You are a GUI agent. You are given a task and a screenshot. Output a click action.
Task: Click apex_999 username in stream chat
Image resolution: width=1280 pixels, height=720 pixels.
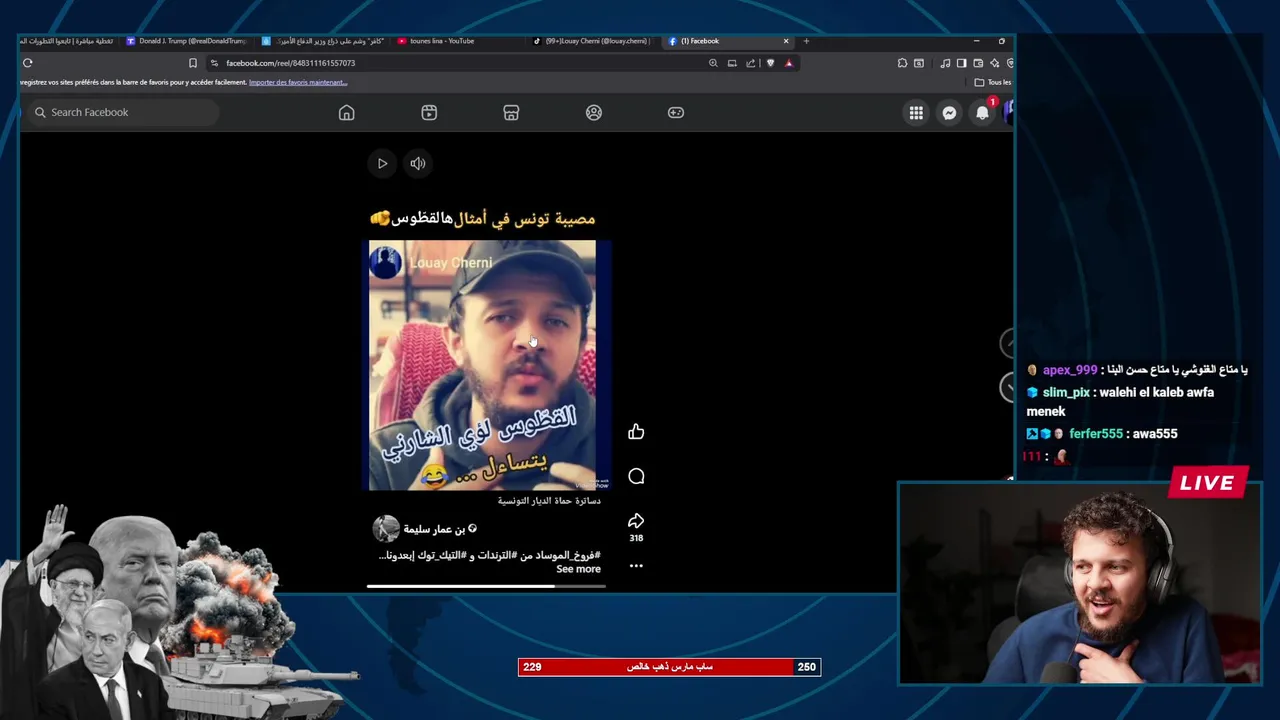1070,370
